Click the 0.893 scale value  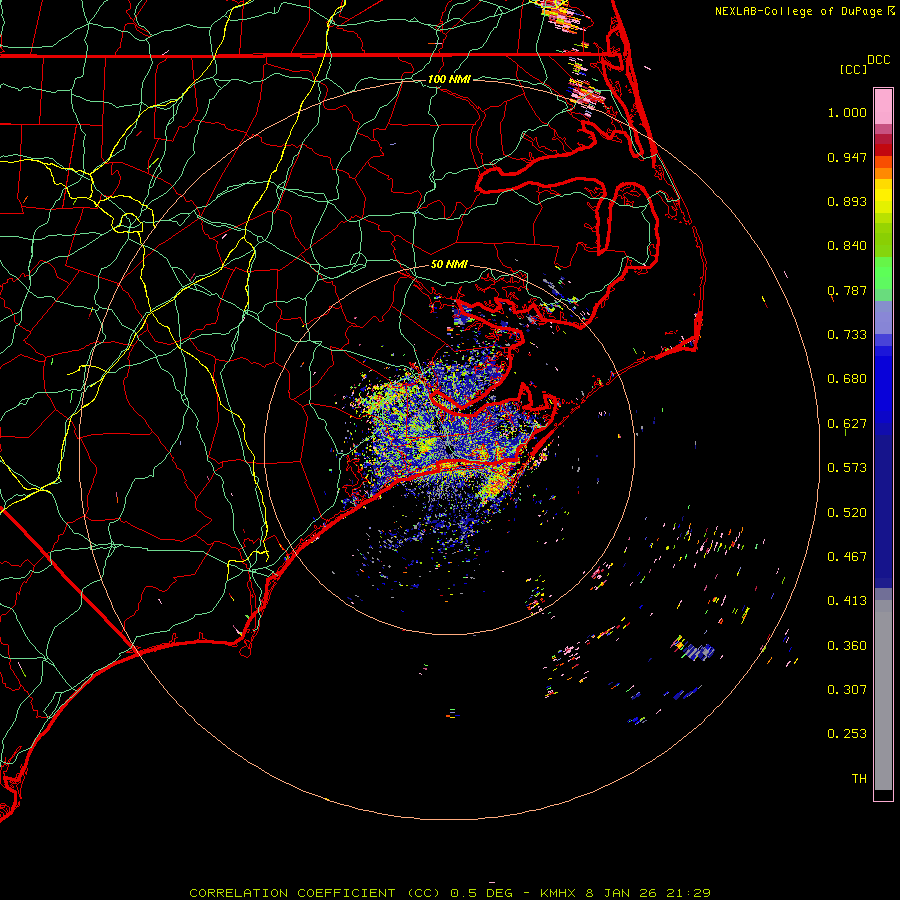pyautogui.click(x=847, y=201)
